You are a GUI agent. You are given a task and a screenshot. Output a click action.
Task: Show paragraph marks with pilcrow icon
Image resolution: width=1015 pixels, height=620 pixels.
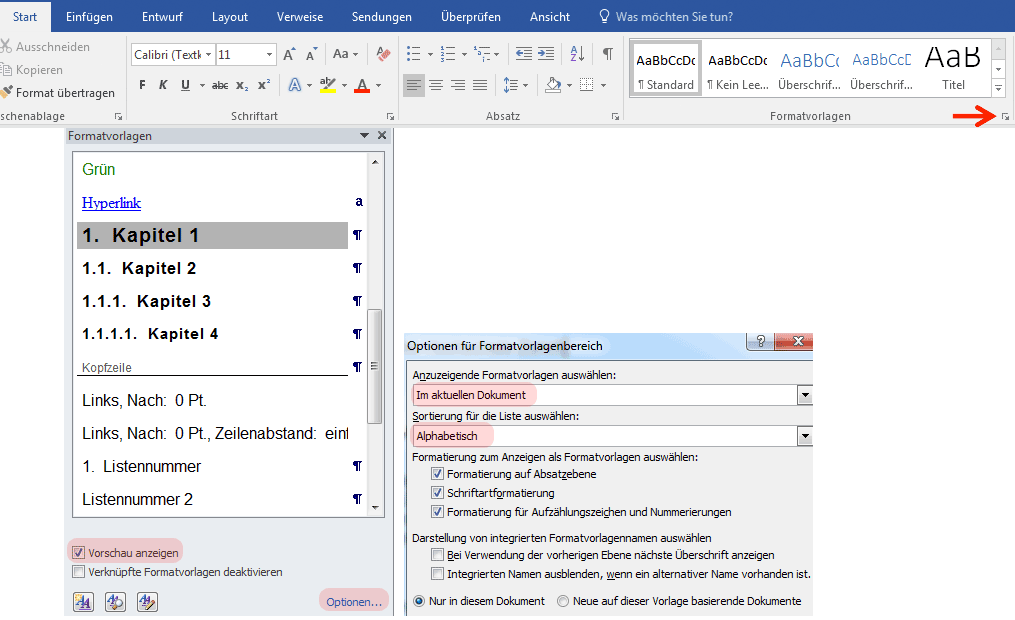point(607,54)
